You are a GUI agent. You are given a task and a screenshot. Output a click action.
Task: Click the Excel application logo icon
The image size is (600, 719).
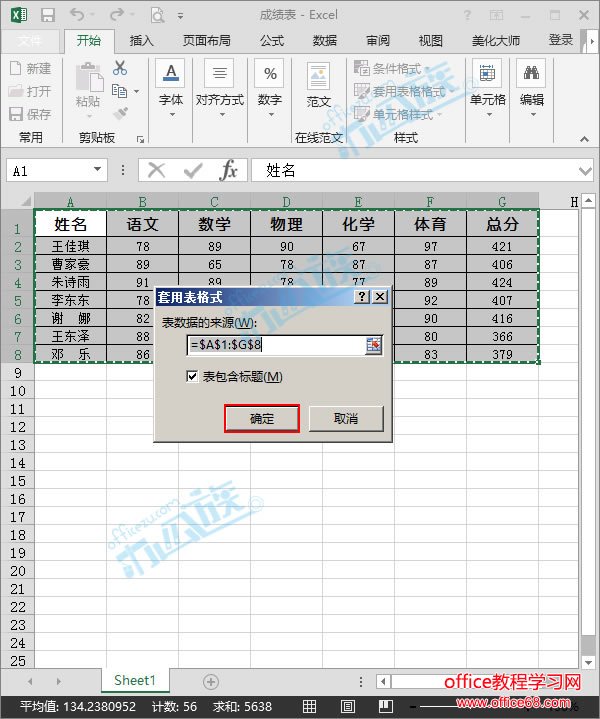coord(19,15)
